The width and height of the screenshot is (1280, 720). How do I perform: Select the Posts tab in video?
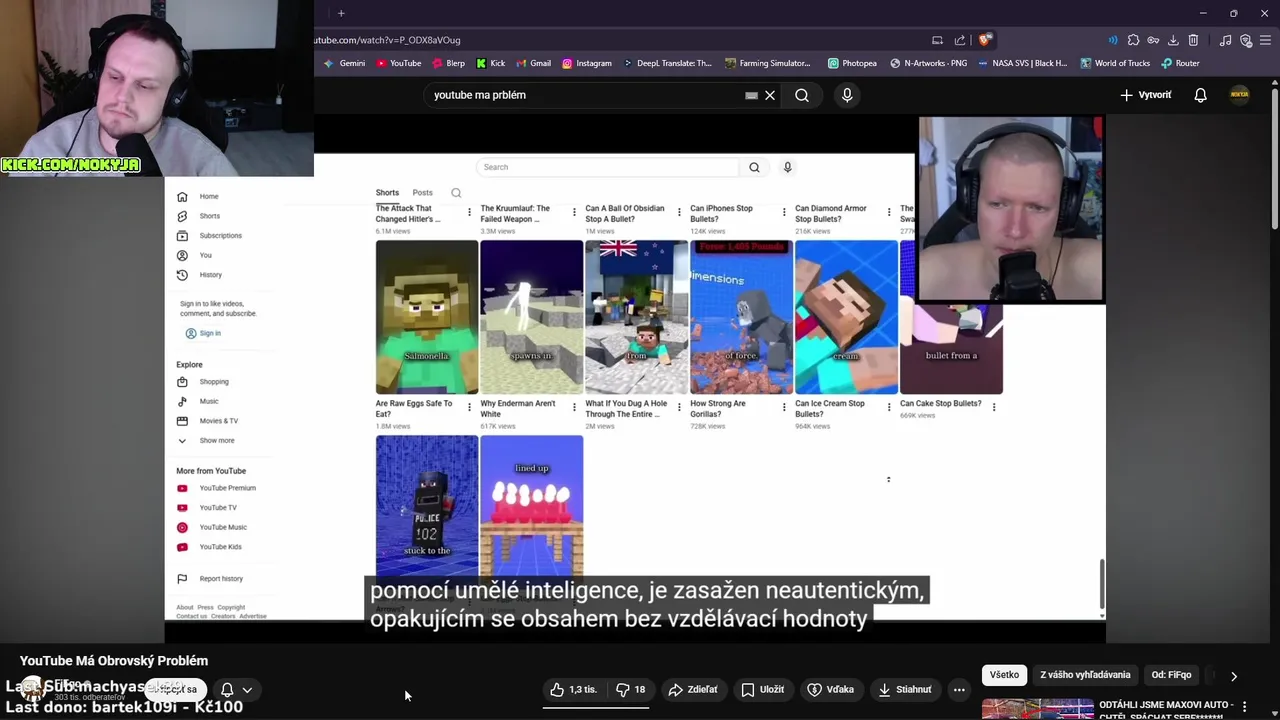[x=422, y=193]
